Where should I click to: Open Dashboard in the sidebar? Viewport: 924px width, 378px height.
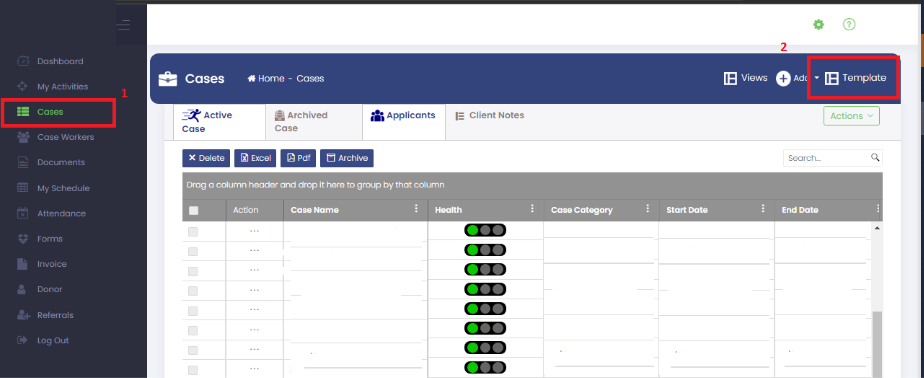pos(60,61)
